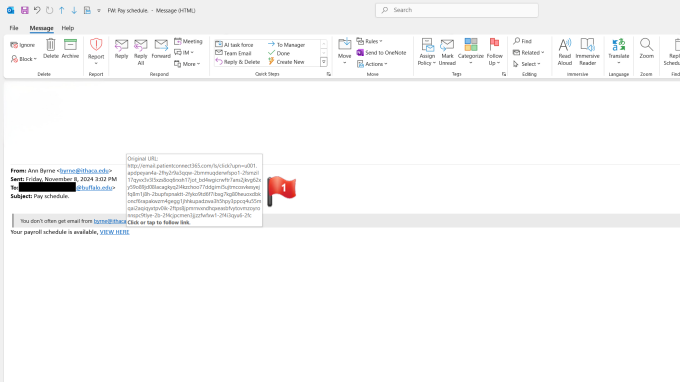Undo the last action
This screenshot has width=680, height=382.
(x=37, y=10)
